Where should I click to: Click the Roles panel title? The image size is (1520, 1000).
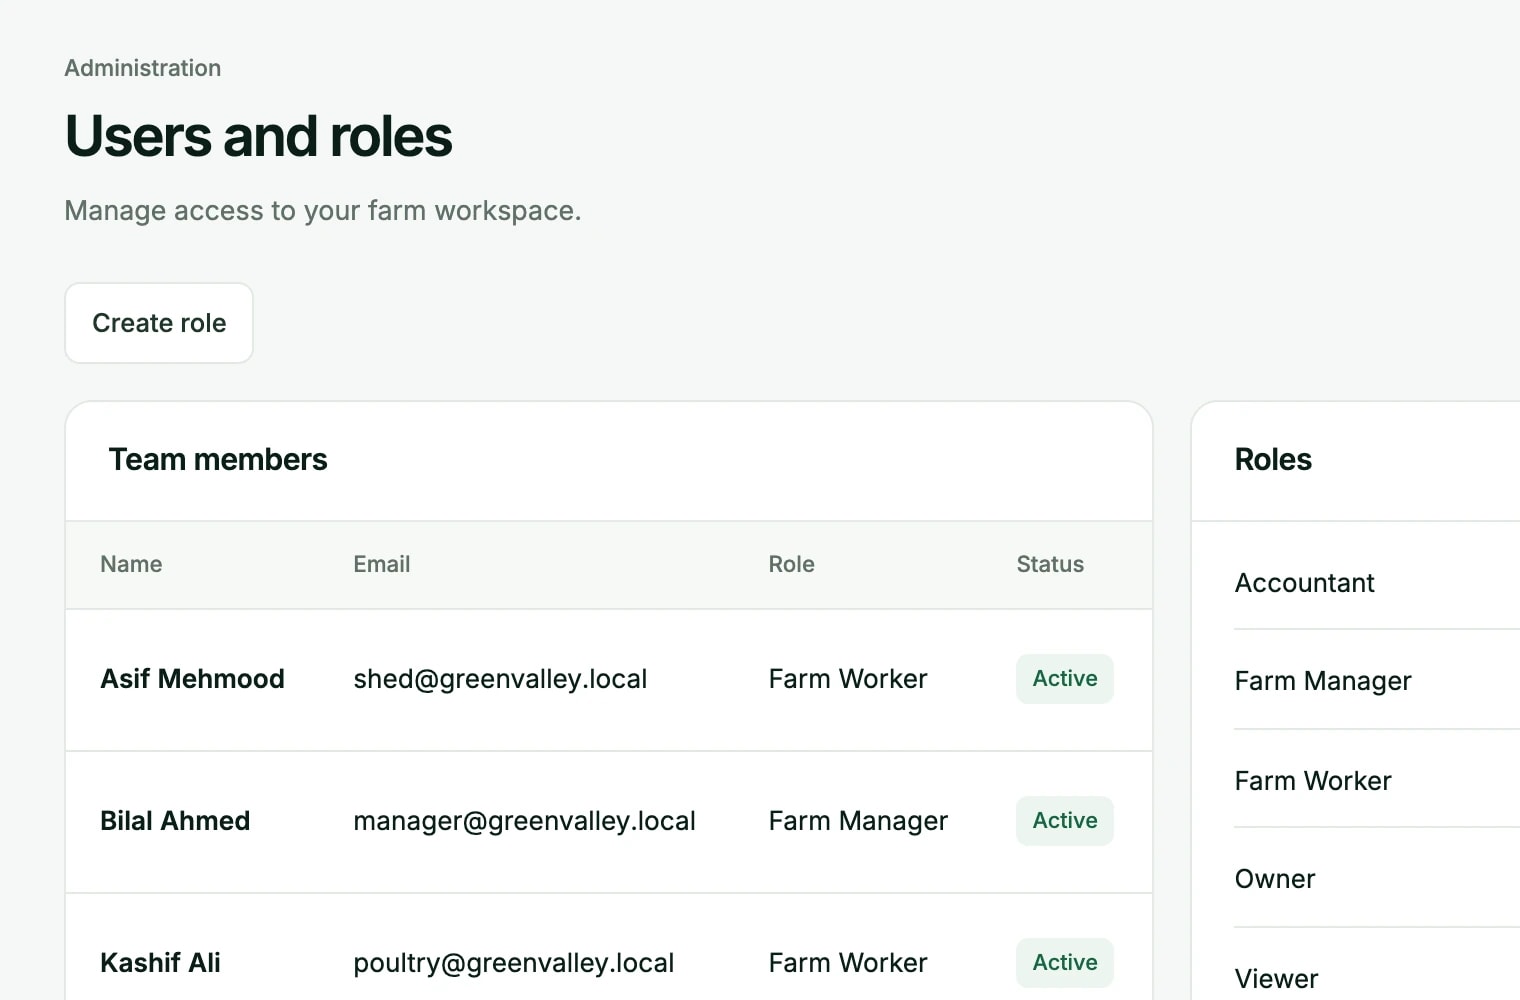[x=1273, y=459]
